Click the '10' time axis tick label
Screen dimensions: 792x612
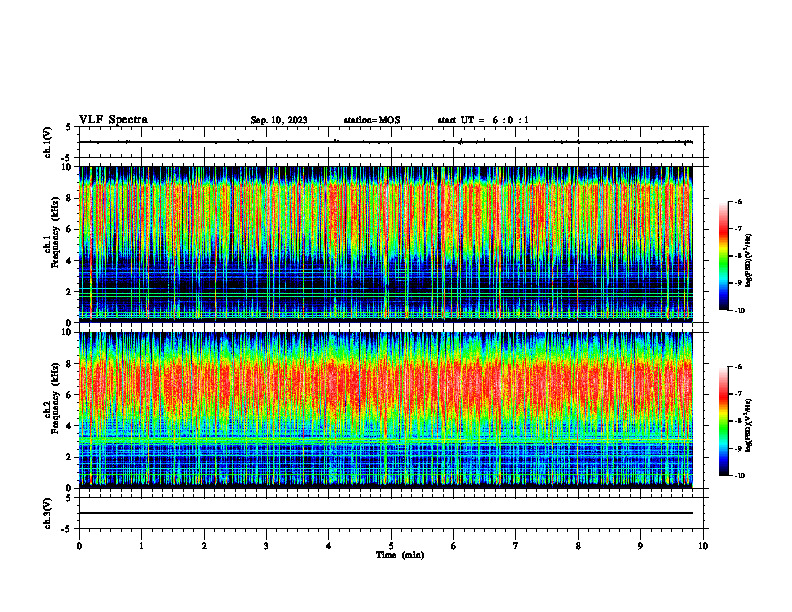[x=703, y=546]
